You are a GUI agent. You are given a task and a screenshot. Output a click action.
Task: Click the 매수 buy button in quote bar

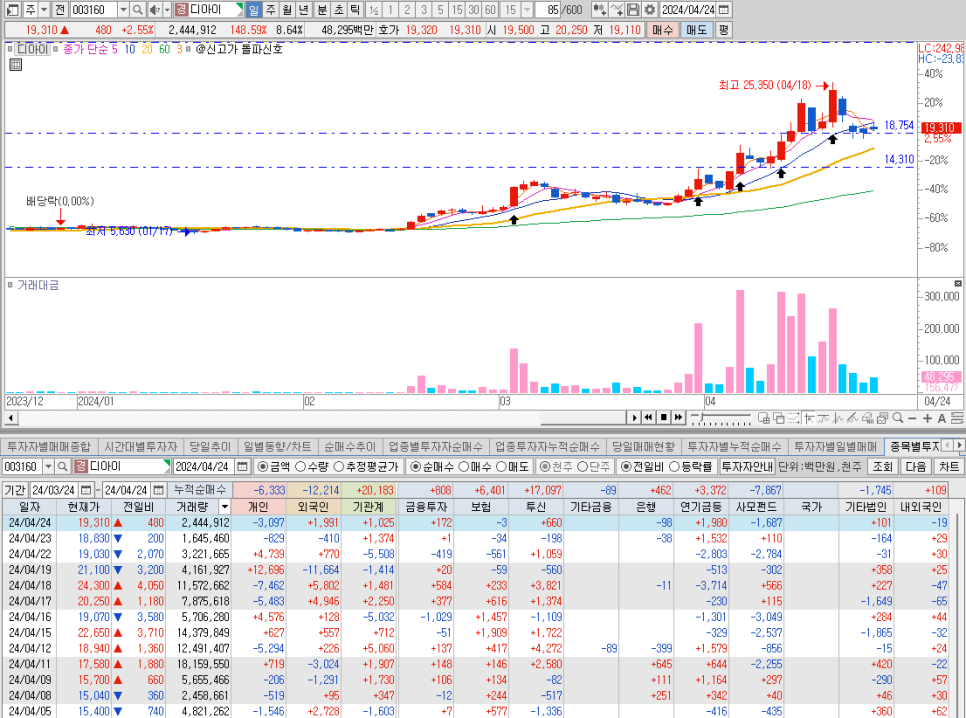click(662, 30)
